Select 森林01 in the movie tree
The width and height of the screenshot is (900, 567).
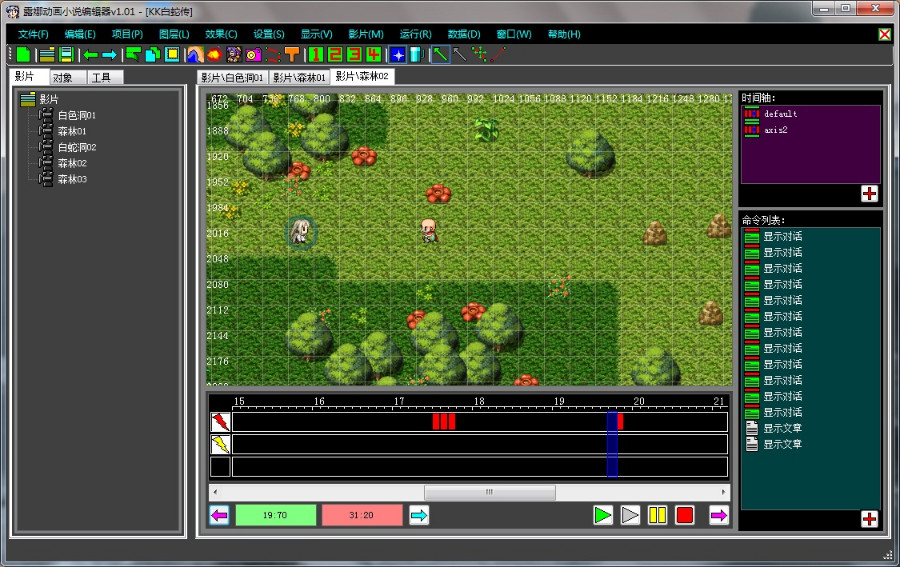pos(72,131)
